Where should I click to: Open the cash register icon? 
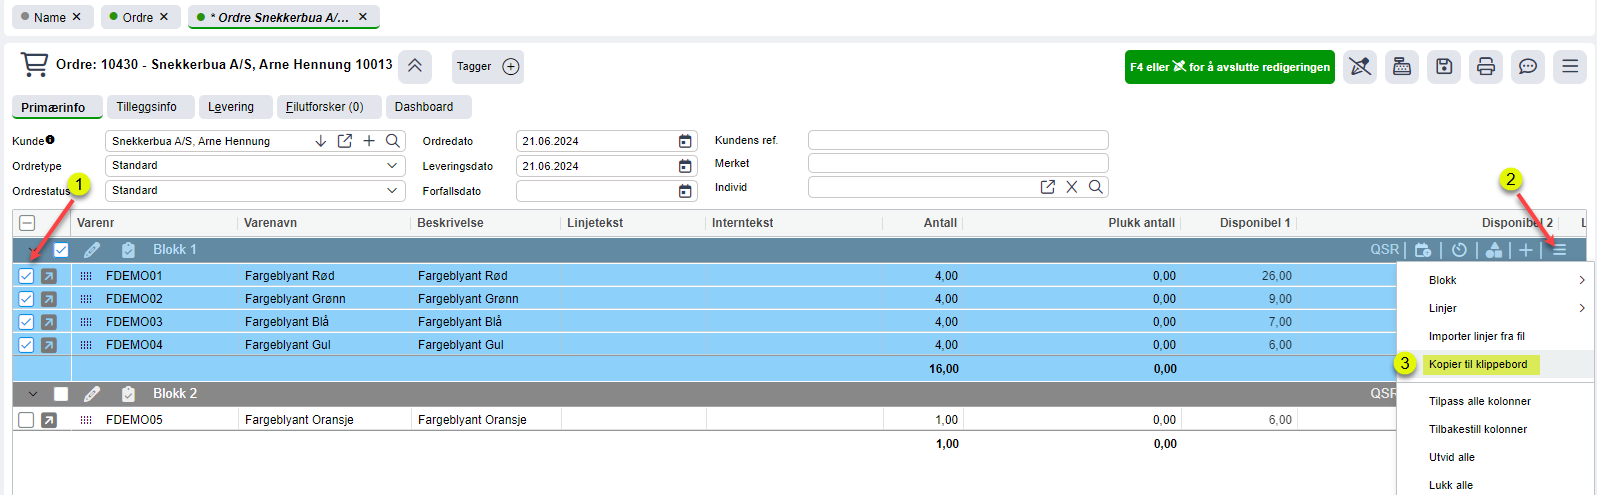coord(1402,67)
